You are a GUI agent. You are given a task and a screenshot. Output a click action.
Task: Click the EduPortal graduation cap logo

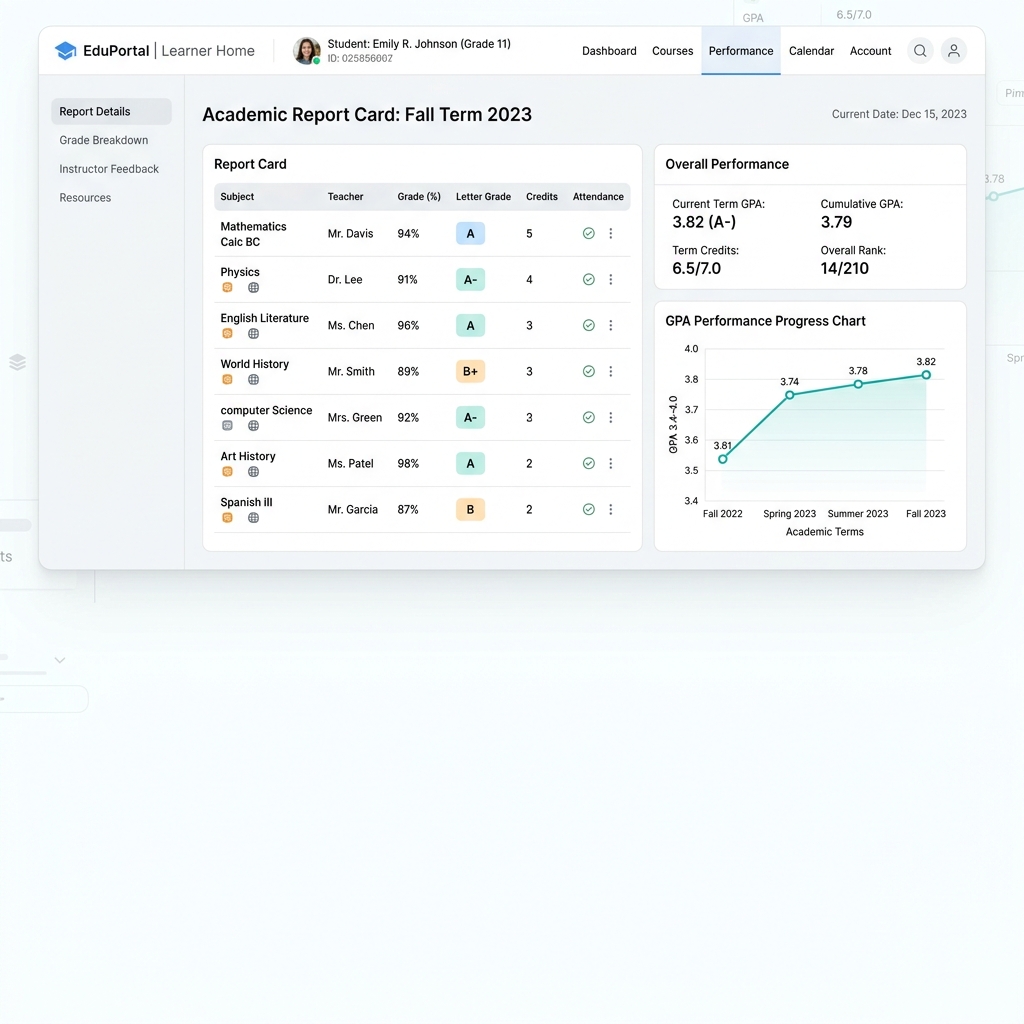(65, 51)
